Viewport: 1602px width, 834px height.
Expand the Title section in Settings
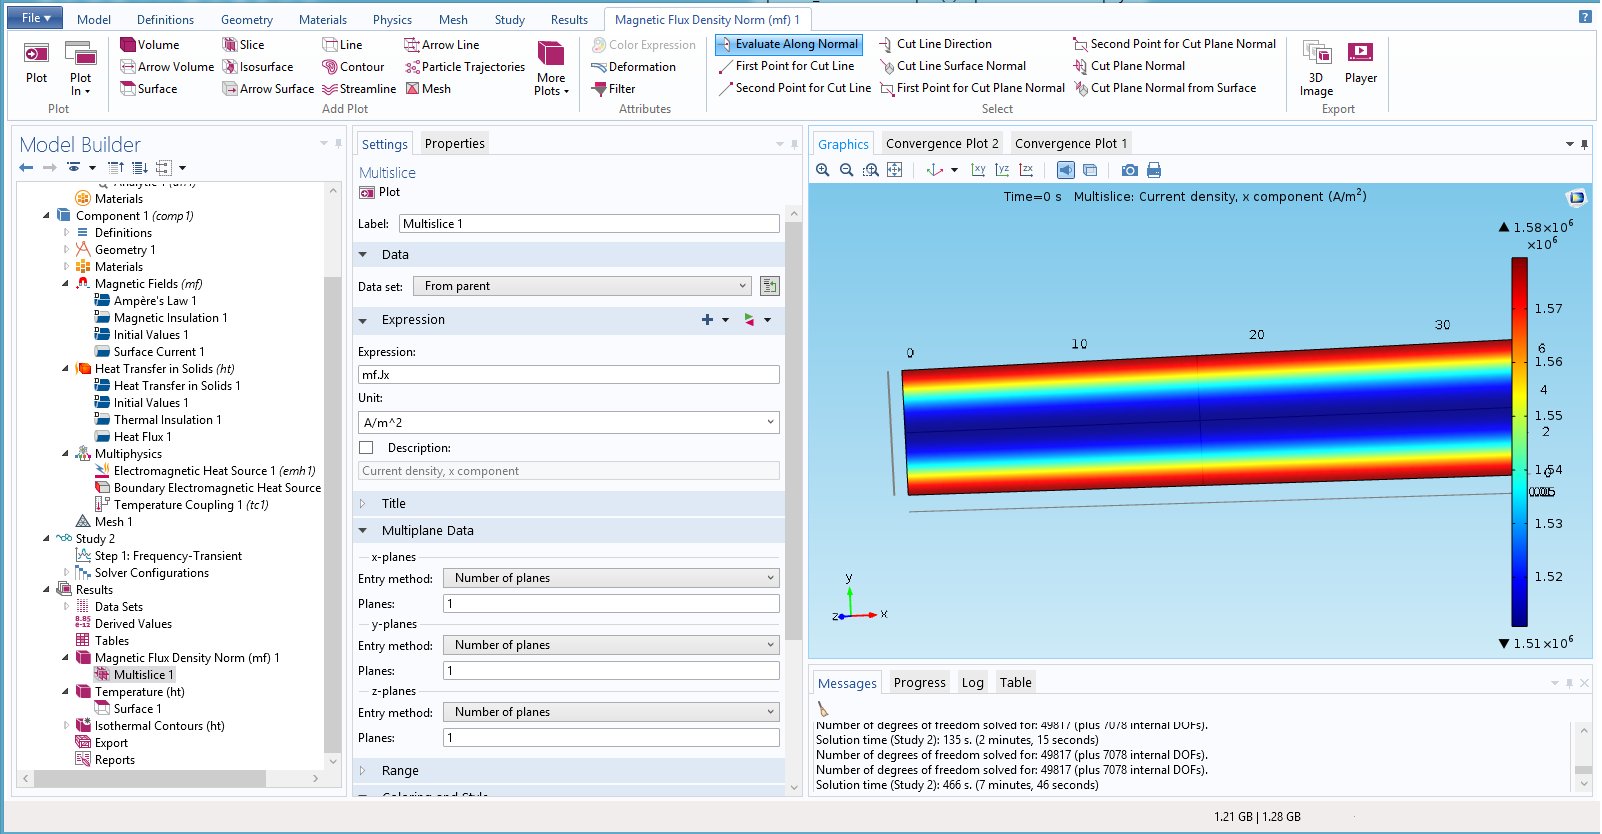coord(393,504)
